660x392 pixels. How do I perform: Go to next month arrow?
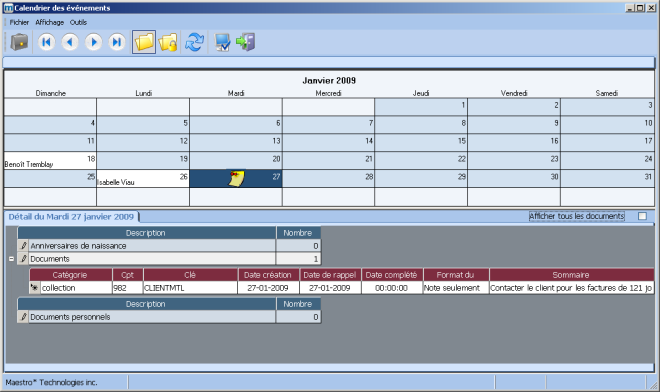93,42
